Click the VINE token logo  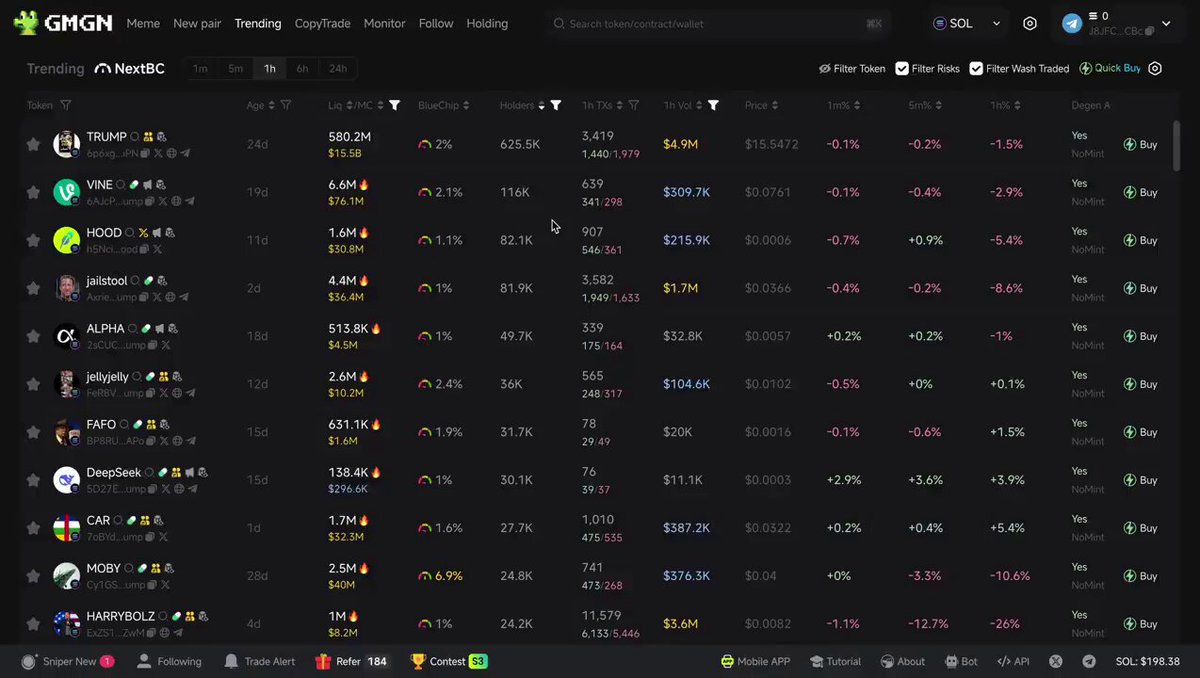66,192
